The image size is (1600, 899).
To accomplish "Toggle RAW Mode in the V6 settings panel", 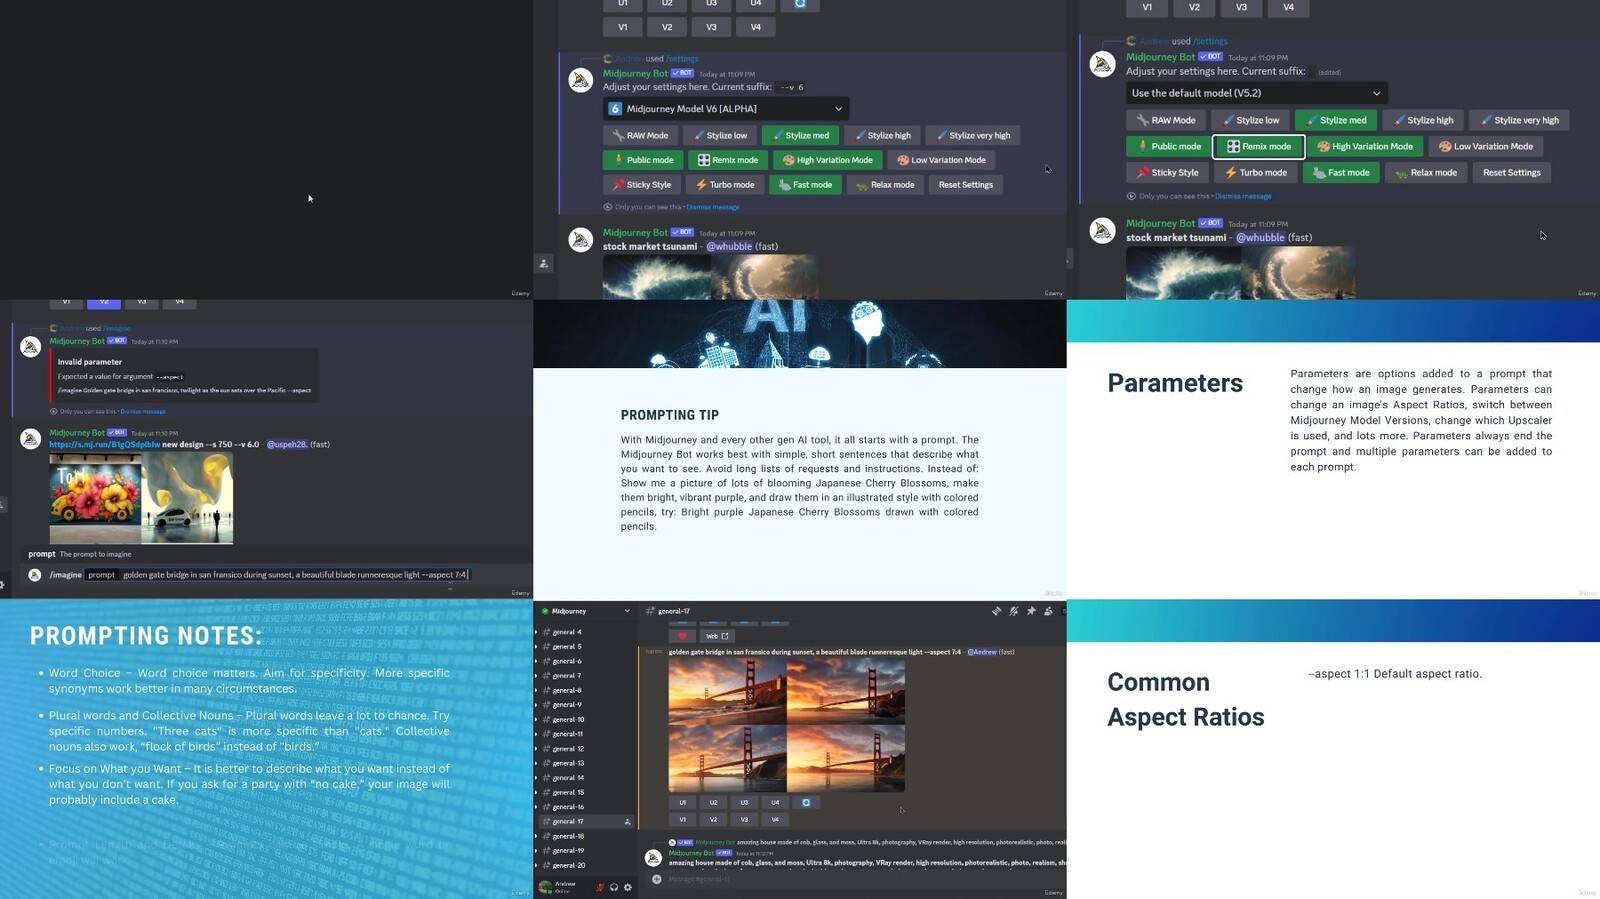I will 640,135.
